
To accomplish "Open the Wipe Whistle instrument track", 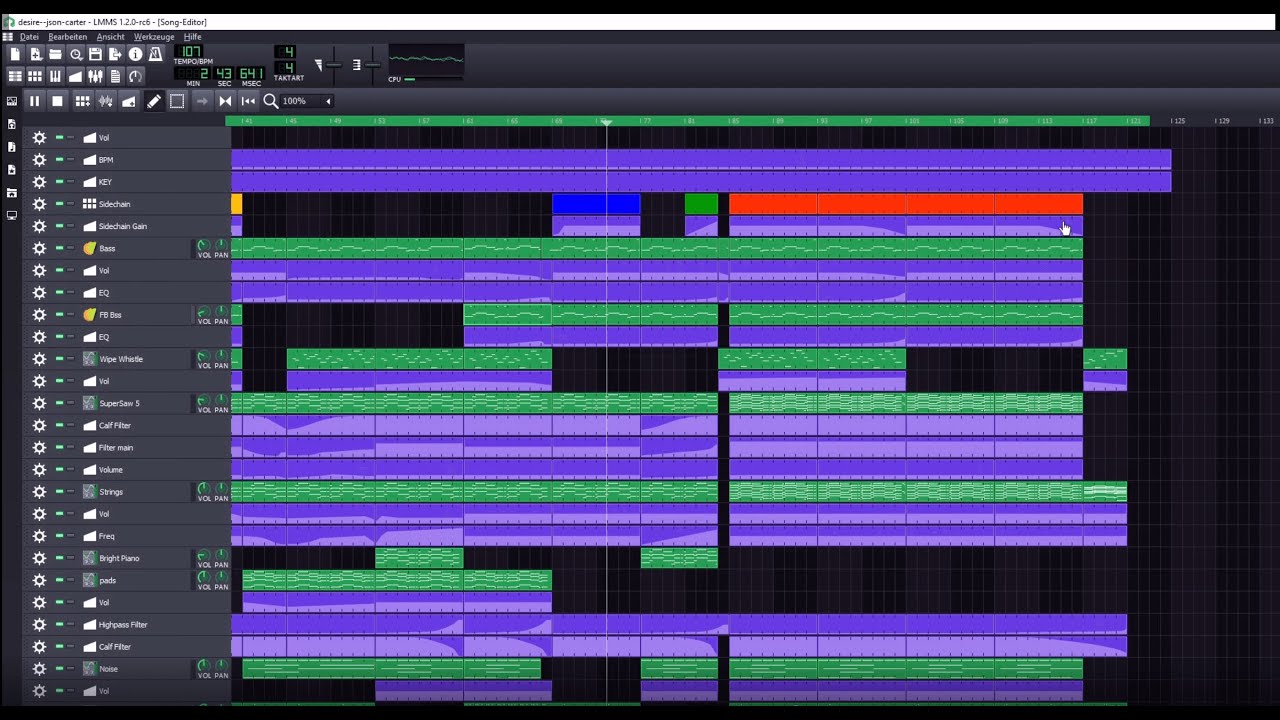I will [x=135, y=359].
